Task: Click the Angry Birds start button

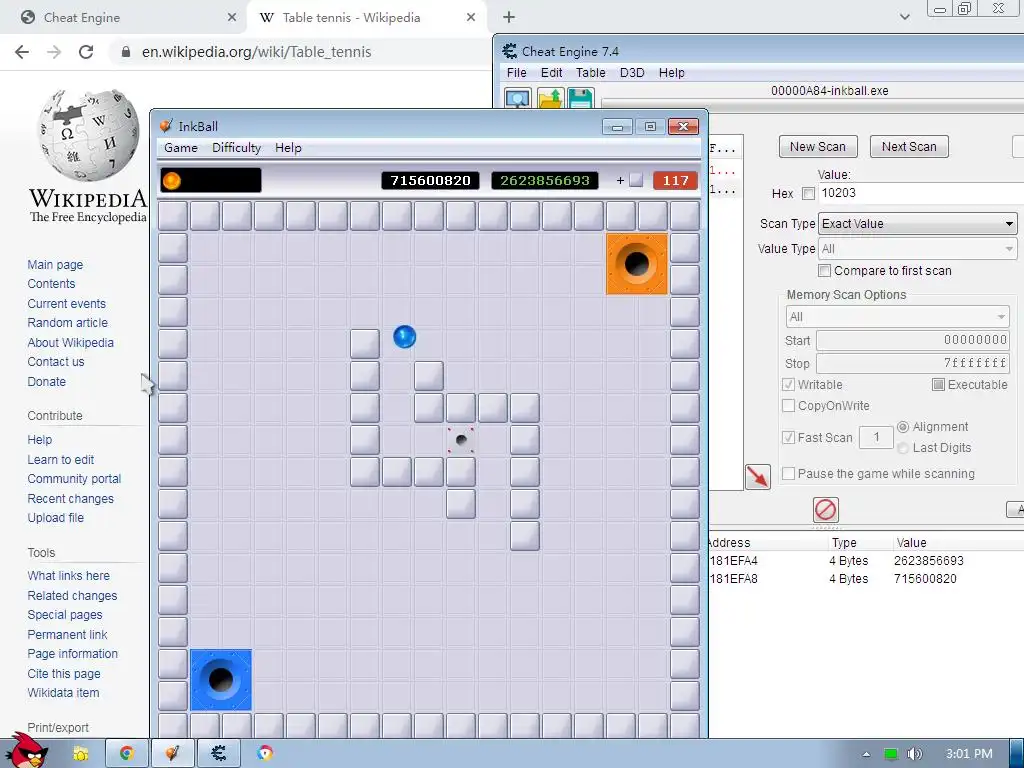Action: (27, 751)
